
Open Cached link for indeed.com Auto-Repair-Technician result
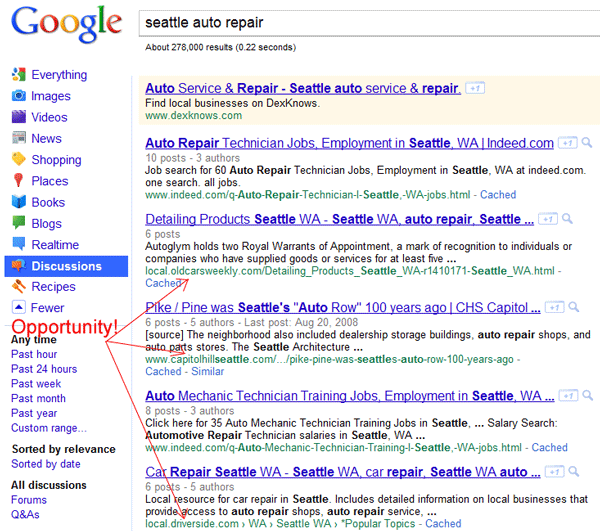[498, 195]
